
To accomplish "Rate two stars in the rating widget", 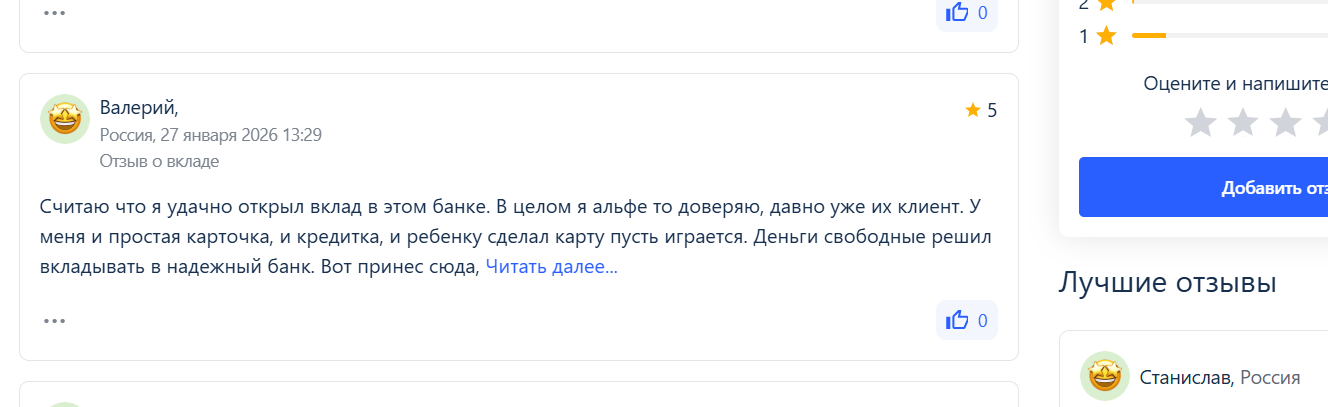I will point(1242,124).
